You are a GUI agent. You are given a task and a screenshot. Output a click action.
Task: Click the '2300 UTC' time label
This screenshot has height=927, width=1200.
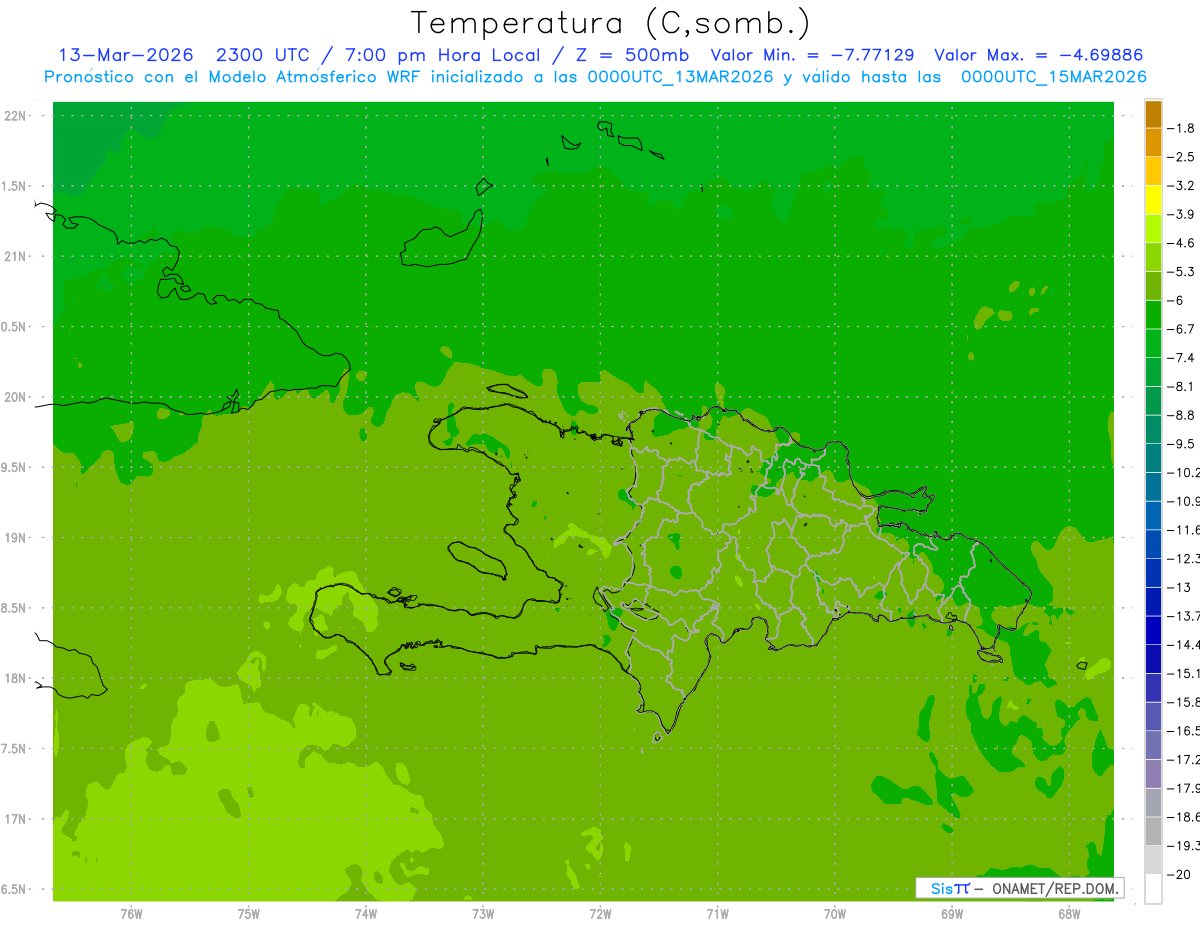tap(262, 55)
